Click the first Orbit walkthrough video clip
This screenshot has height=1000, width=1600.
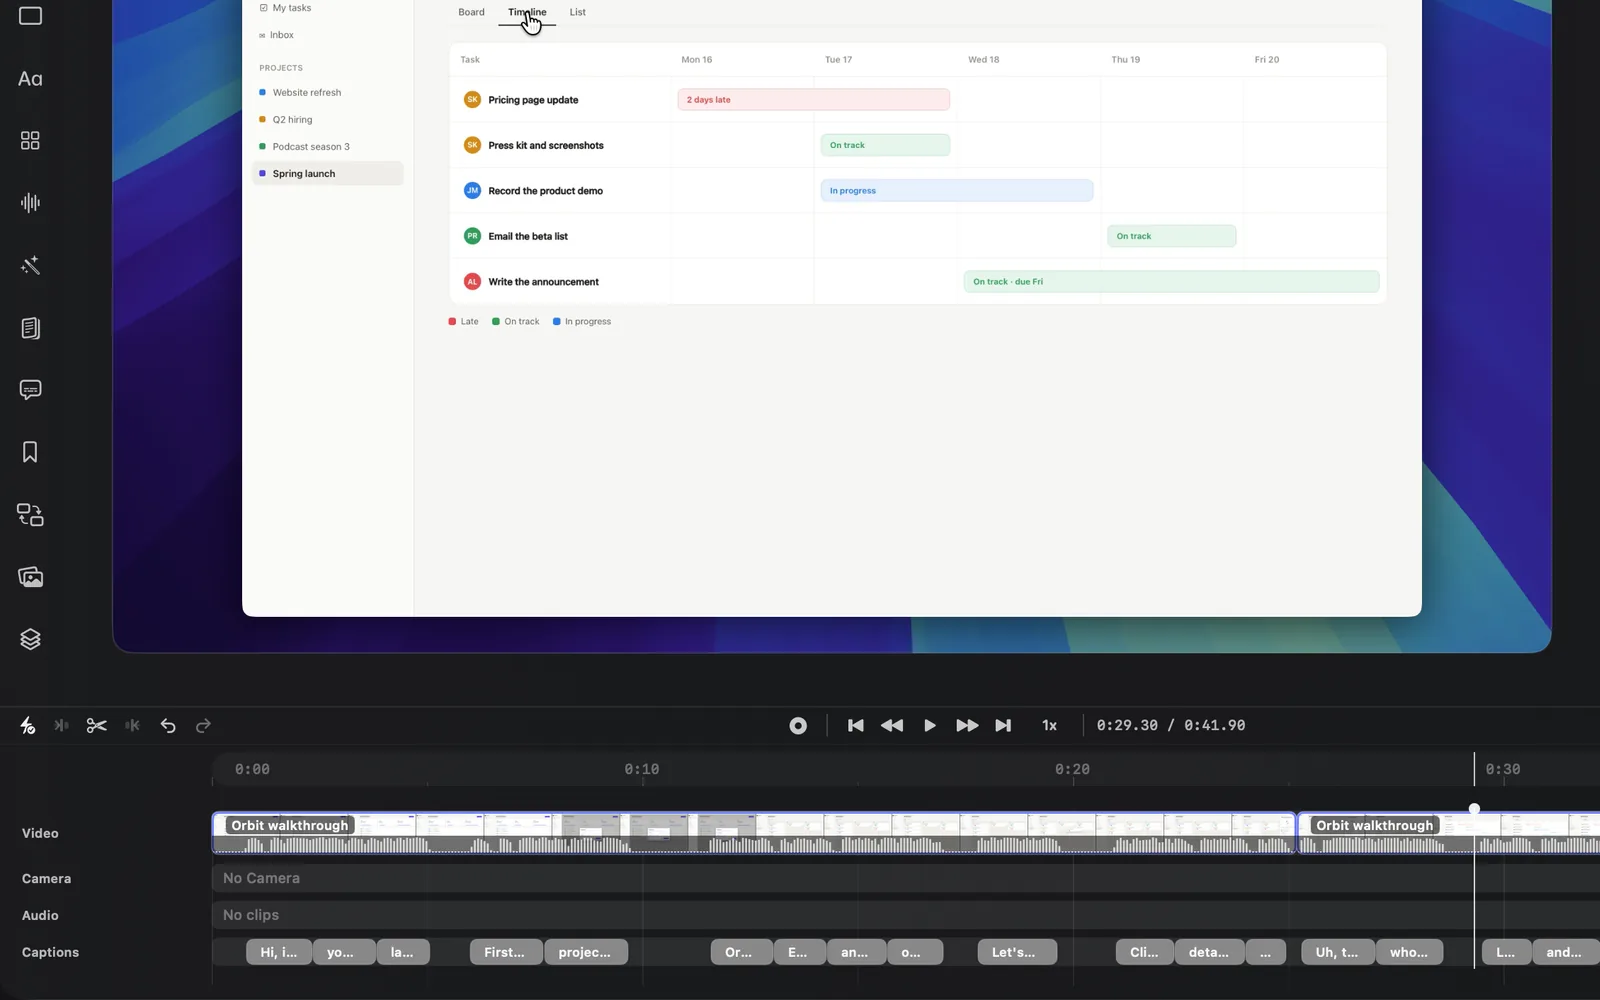coord(754,833)
